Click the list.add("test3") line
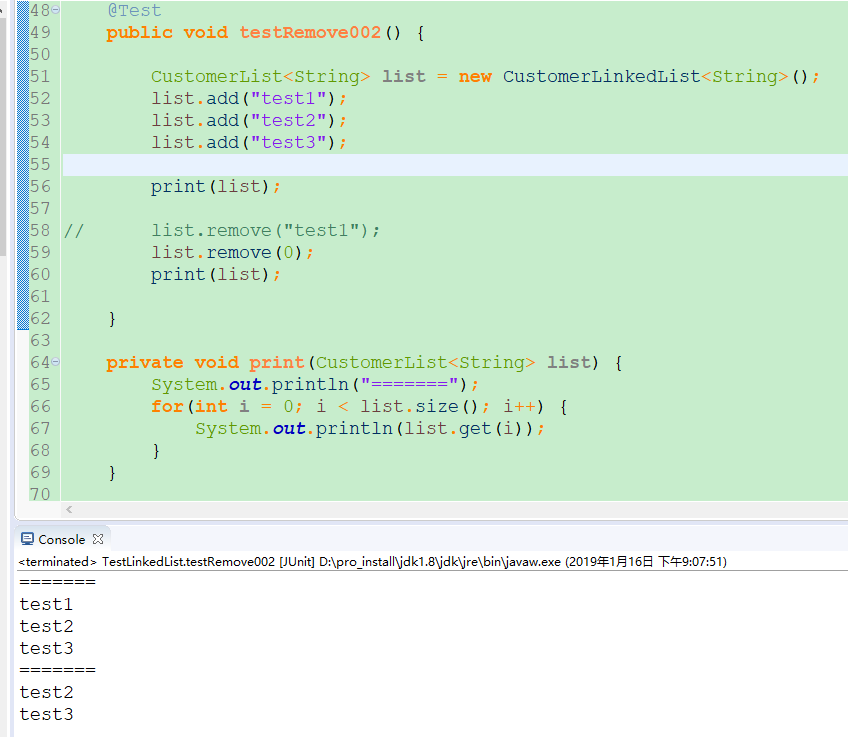 pos(249,143)
